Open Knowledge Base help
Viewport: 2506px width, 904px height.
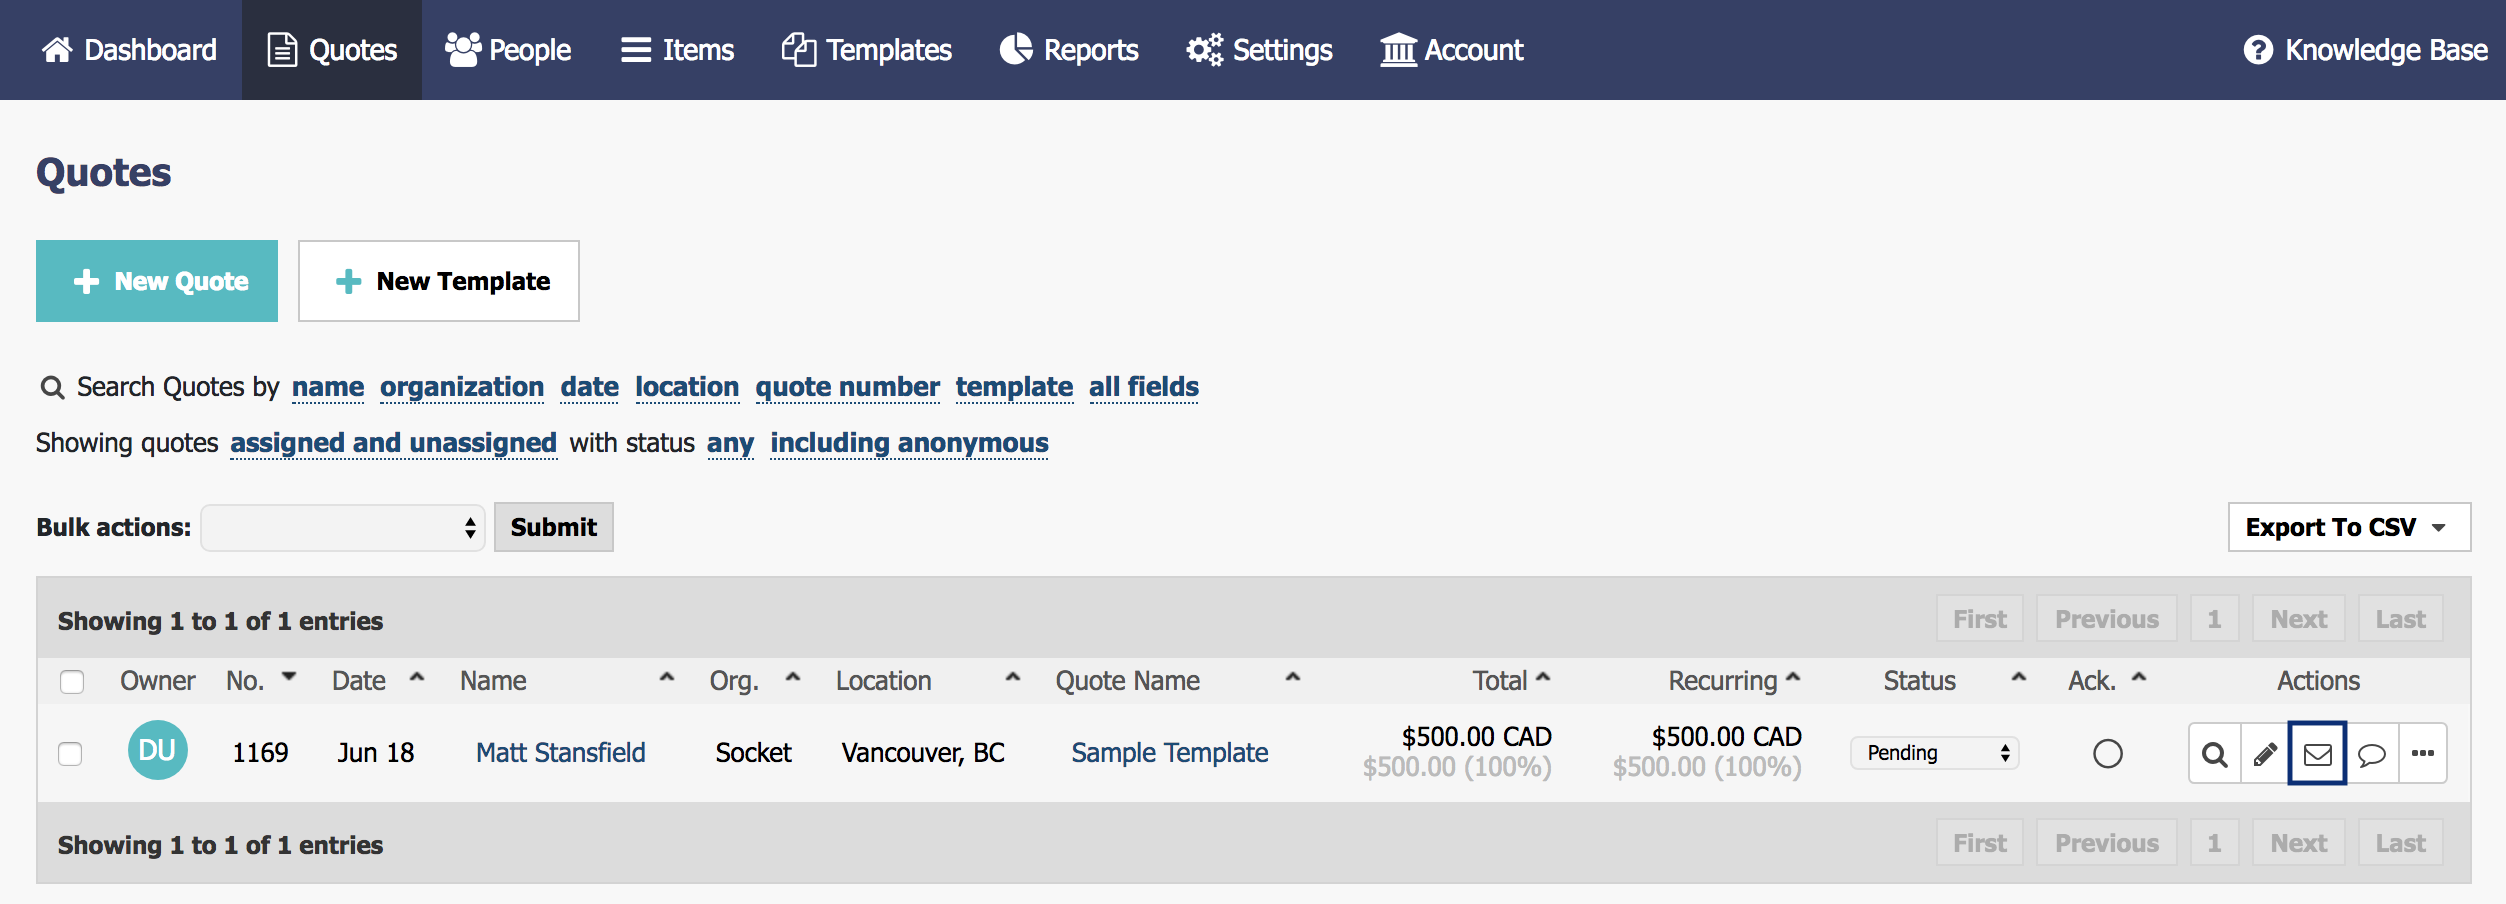[2365, 50]
